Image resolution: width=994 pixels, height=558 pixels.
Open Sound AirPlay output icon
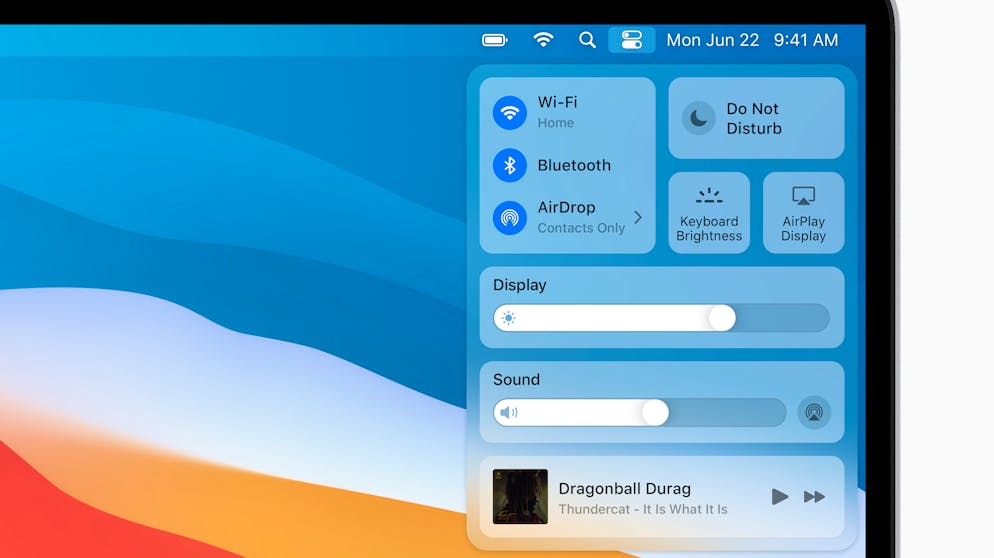tap(814, 412)
